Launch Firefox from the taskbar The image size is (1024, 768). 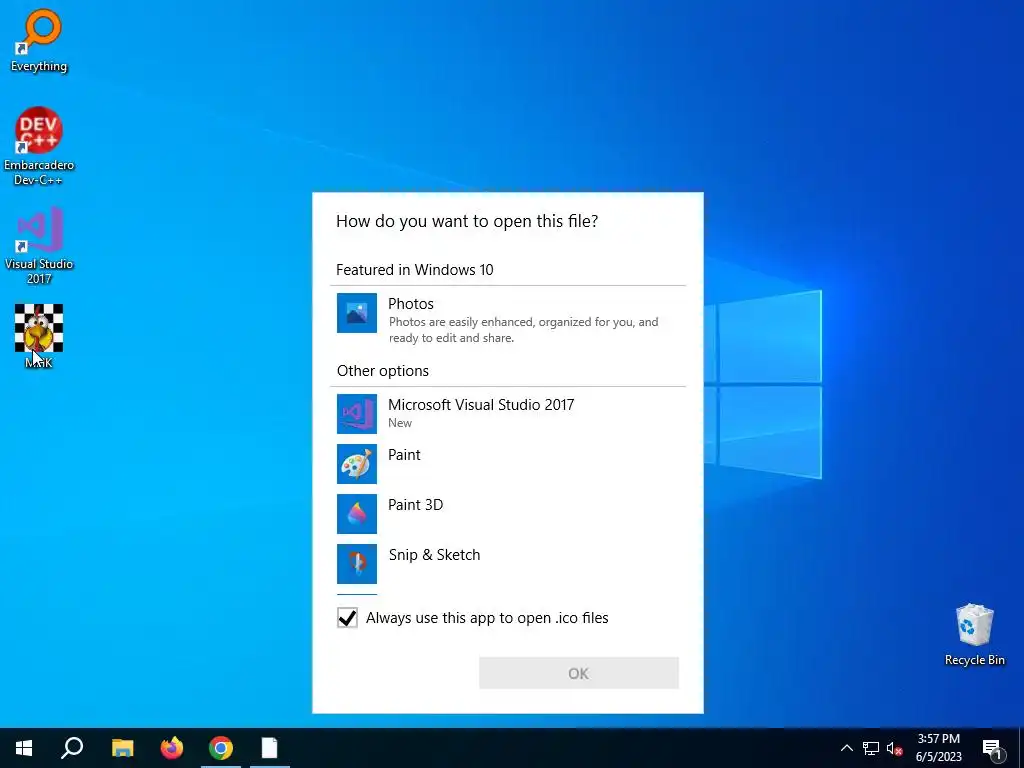pyautogui.click(x=172, y=748)
